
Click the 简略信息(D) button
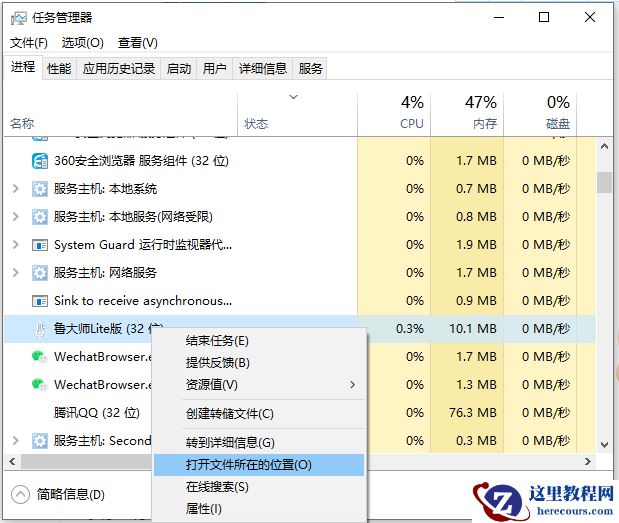point(58,494)
